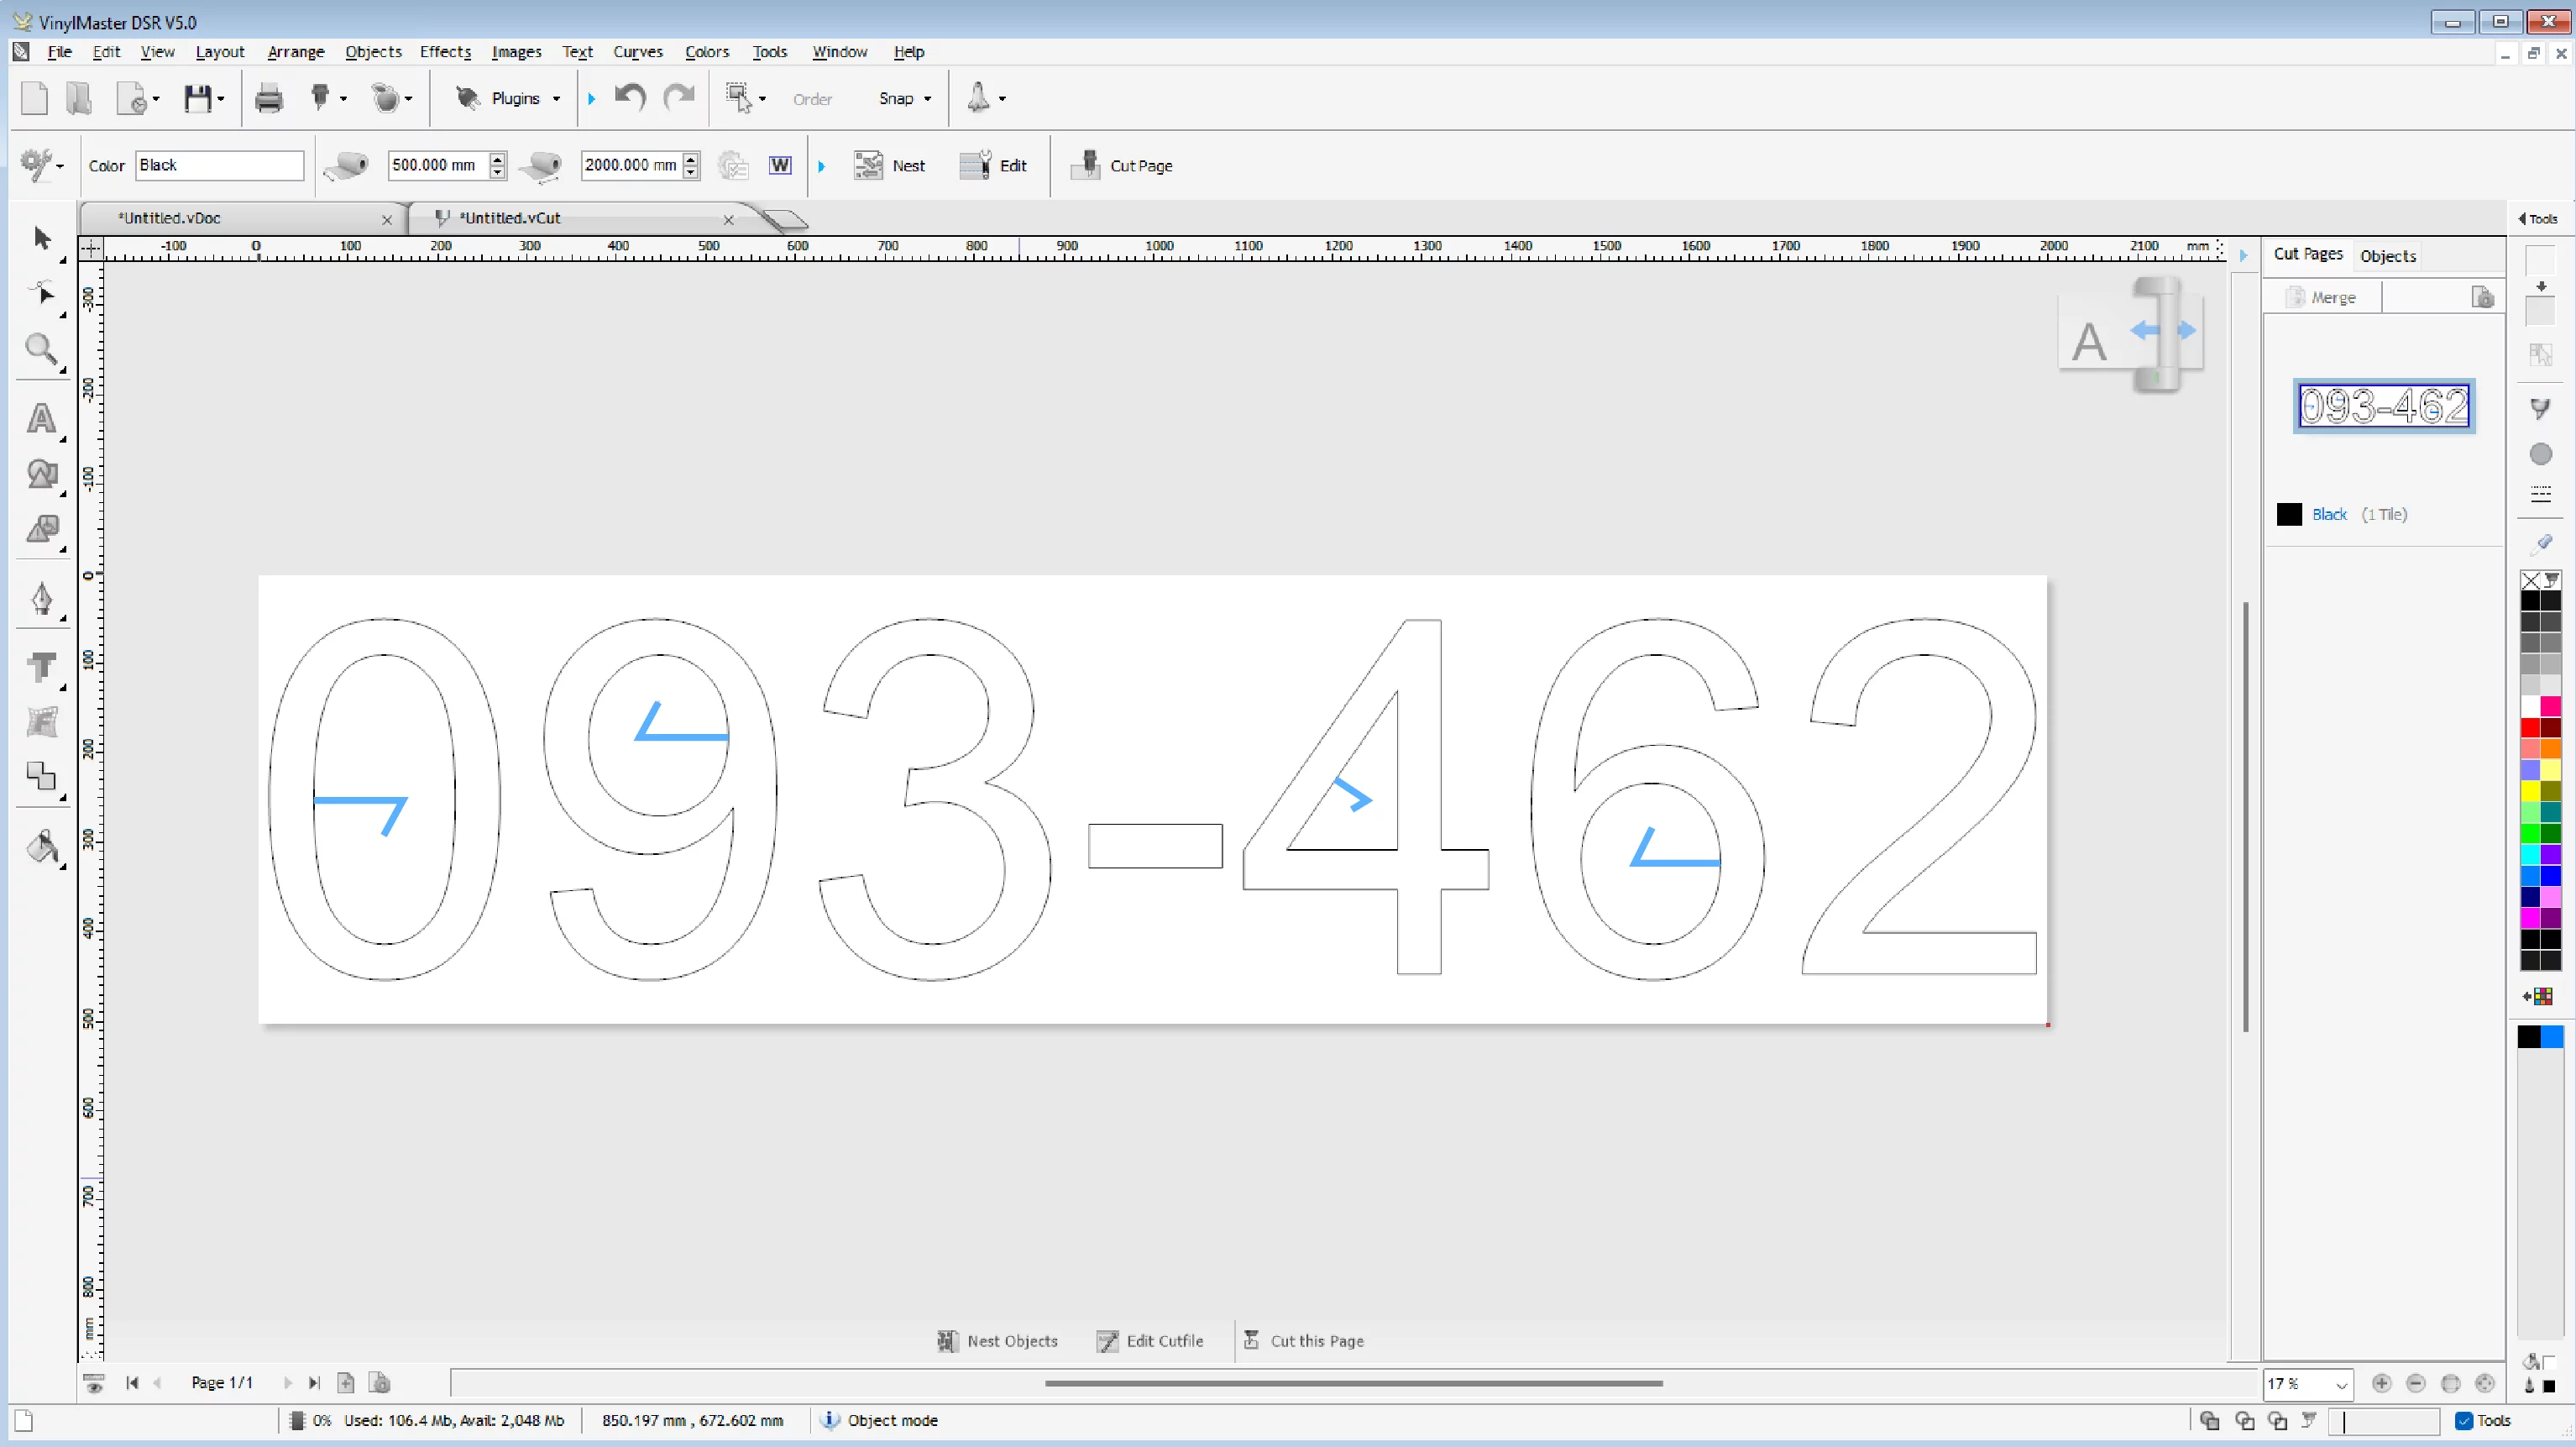Toggle the Tools checkbox in status bar
The image size is (2576, 1447).
[2464, 1420]
